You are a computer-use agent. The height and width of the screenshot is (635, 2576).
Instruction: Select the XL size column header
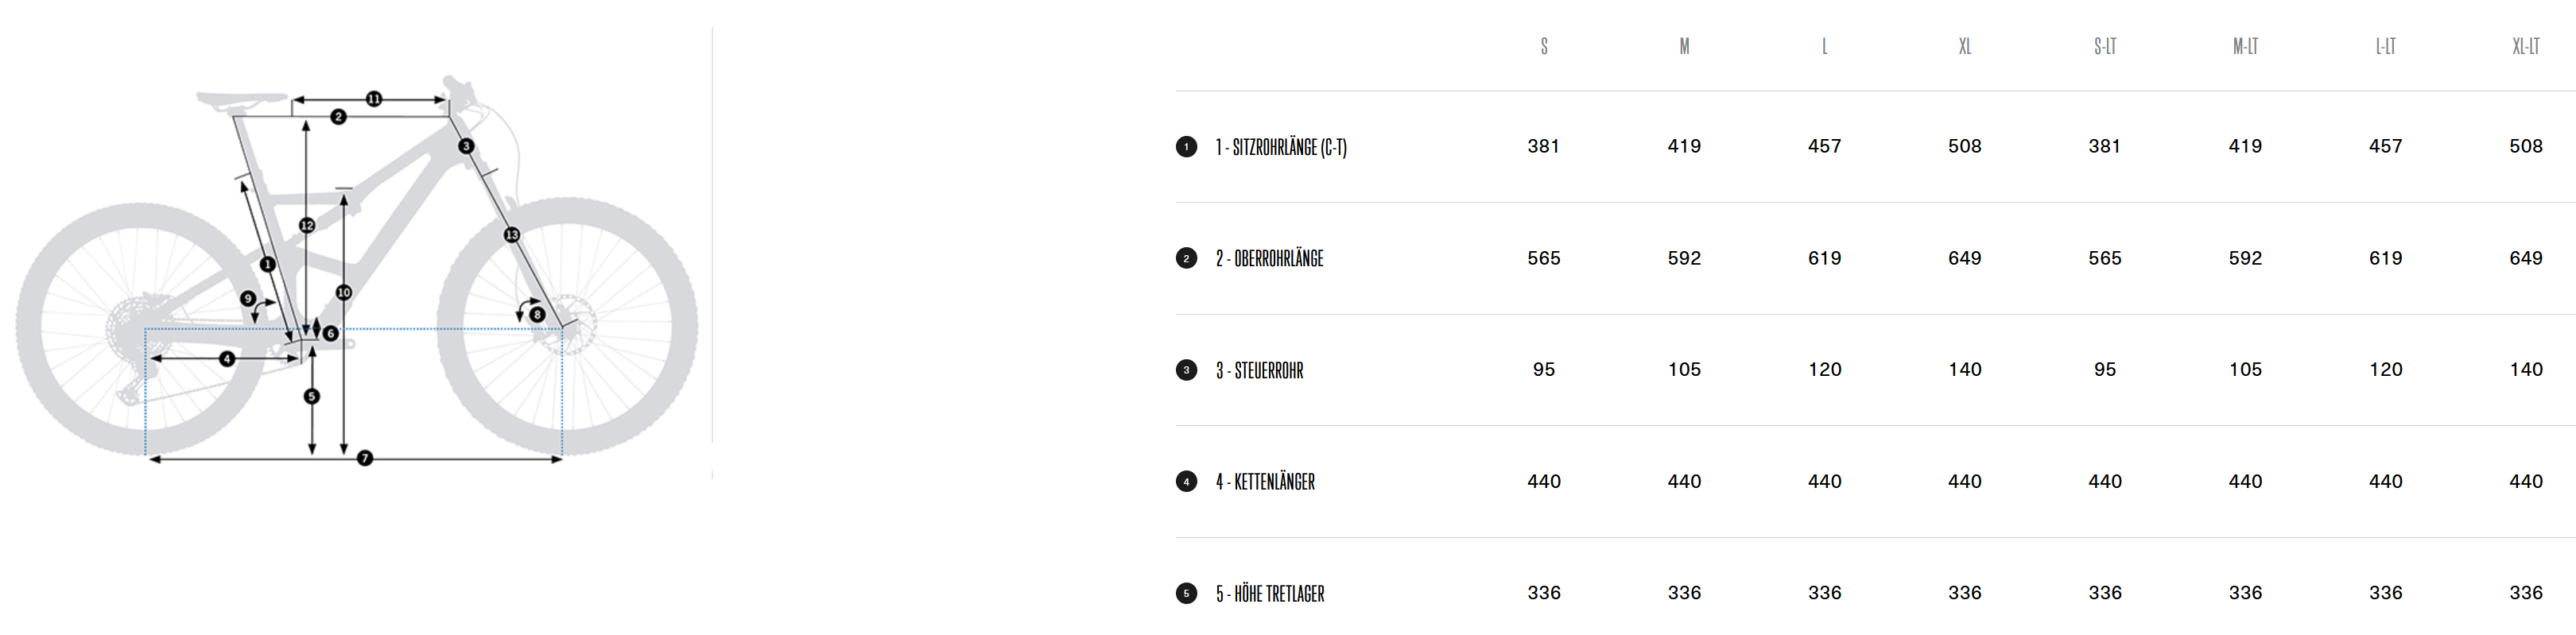pos(1964,46)
